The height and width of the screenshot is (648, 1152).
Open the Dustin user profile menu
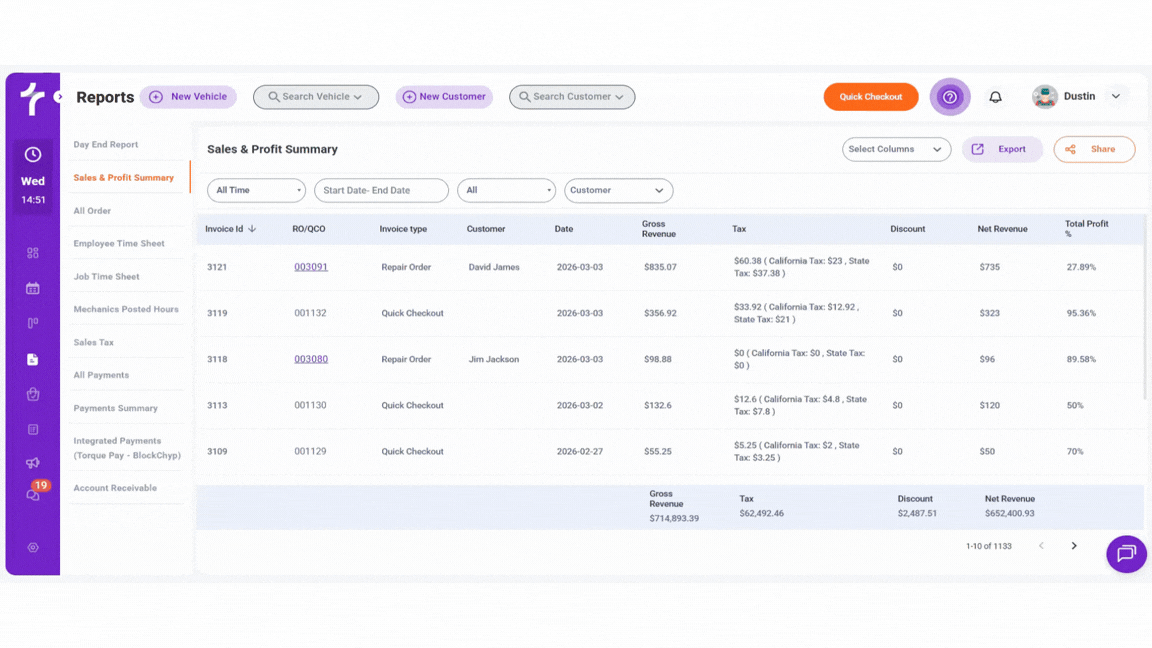tap(1079, 97)
